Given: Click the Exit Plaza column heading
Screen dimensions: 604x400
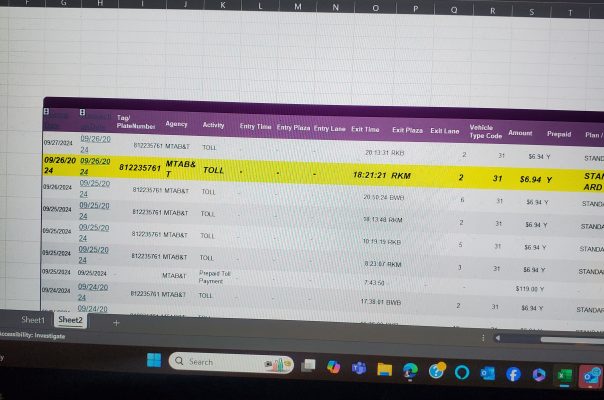Looking at the screenshot, I should pos(407,130).
